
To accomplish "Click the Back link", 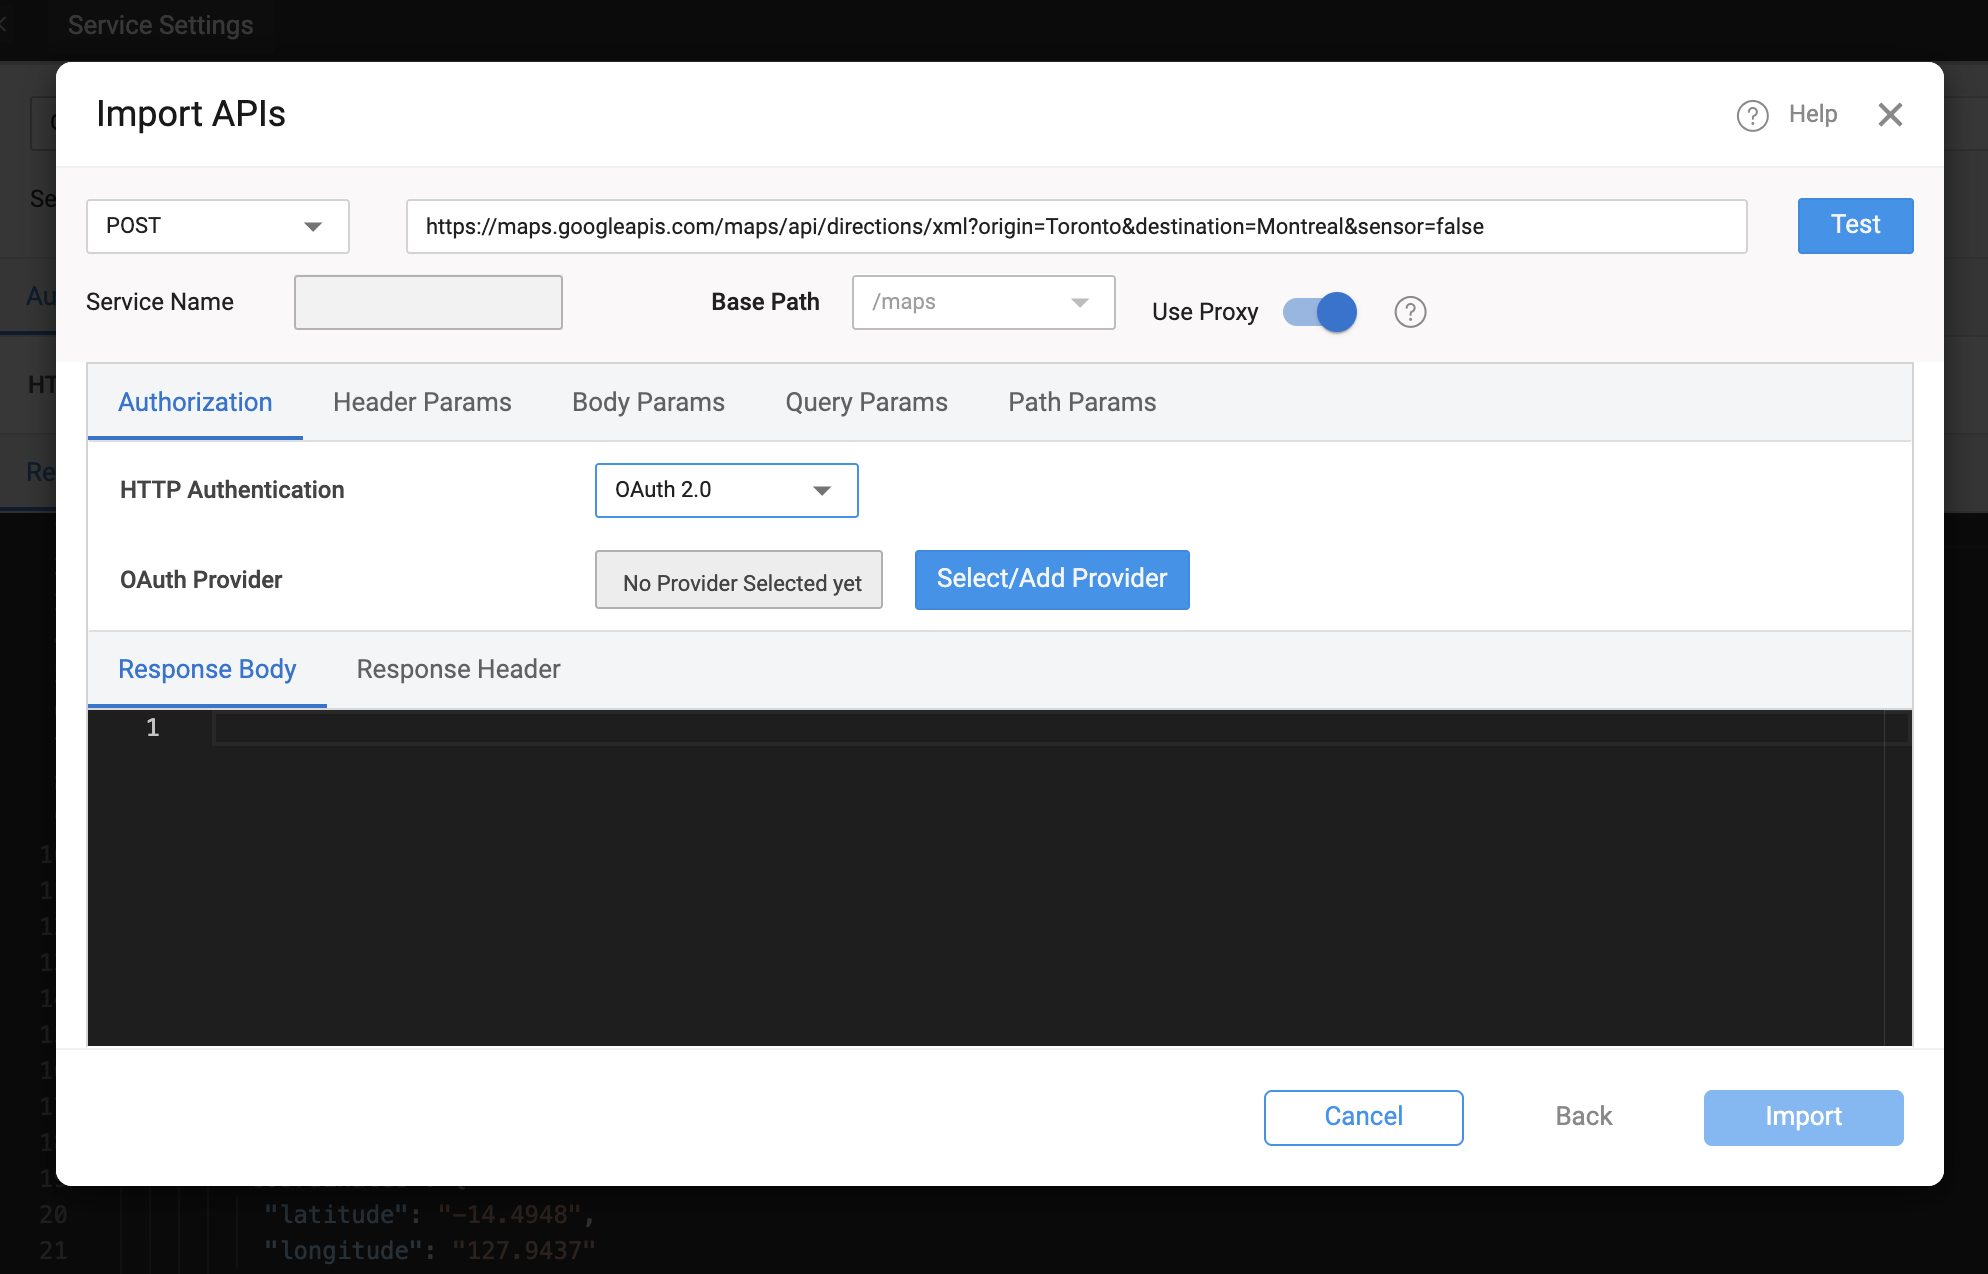I will click(1583, 1116).
